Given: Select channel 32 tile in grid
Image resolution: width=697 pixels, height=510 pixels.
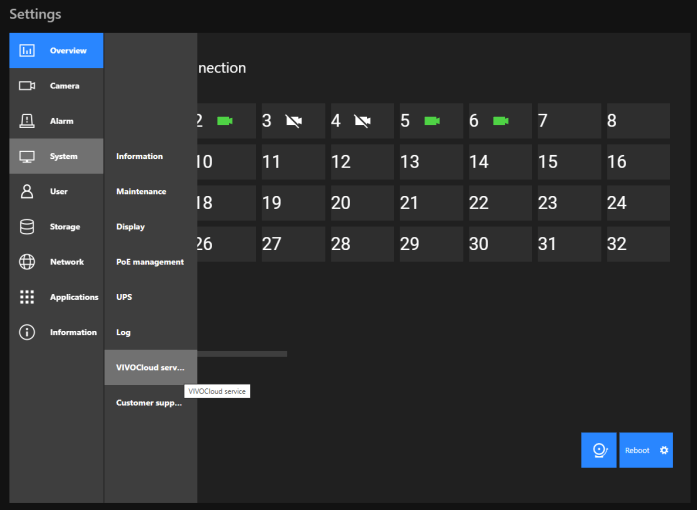Looking at the screenshot, I should click(638, 244).
